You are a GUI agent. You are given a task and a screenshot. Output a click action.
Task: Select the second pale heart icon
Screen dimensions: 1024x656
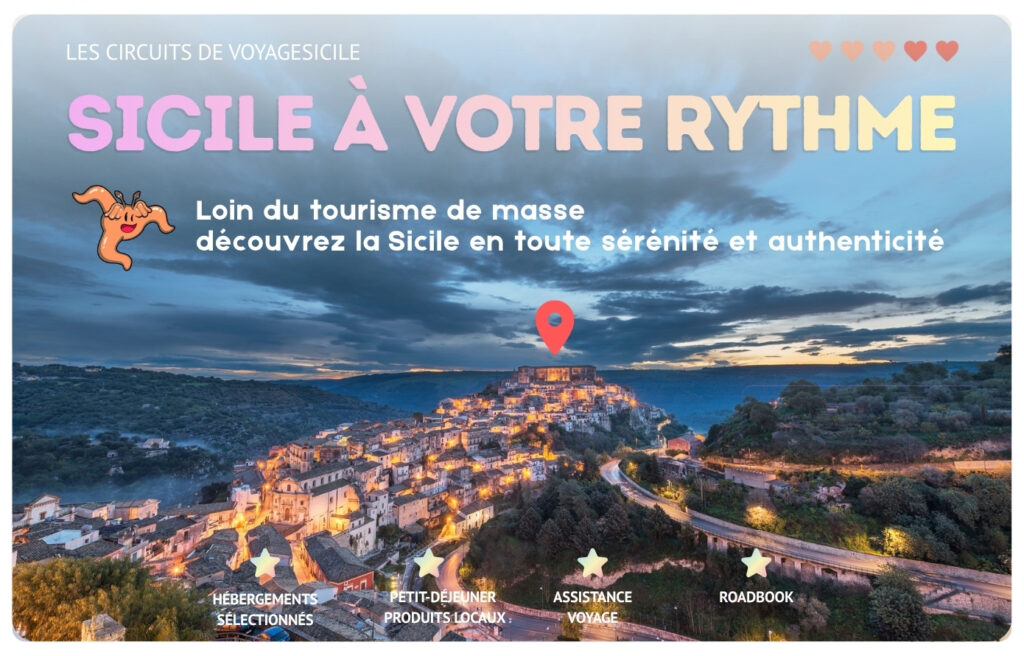pos(852,51)
